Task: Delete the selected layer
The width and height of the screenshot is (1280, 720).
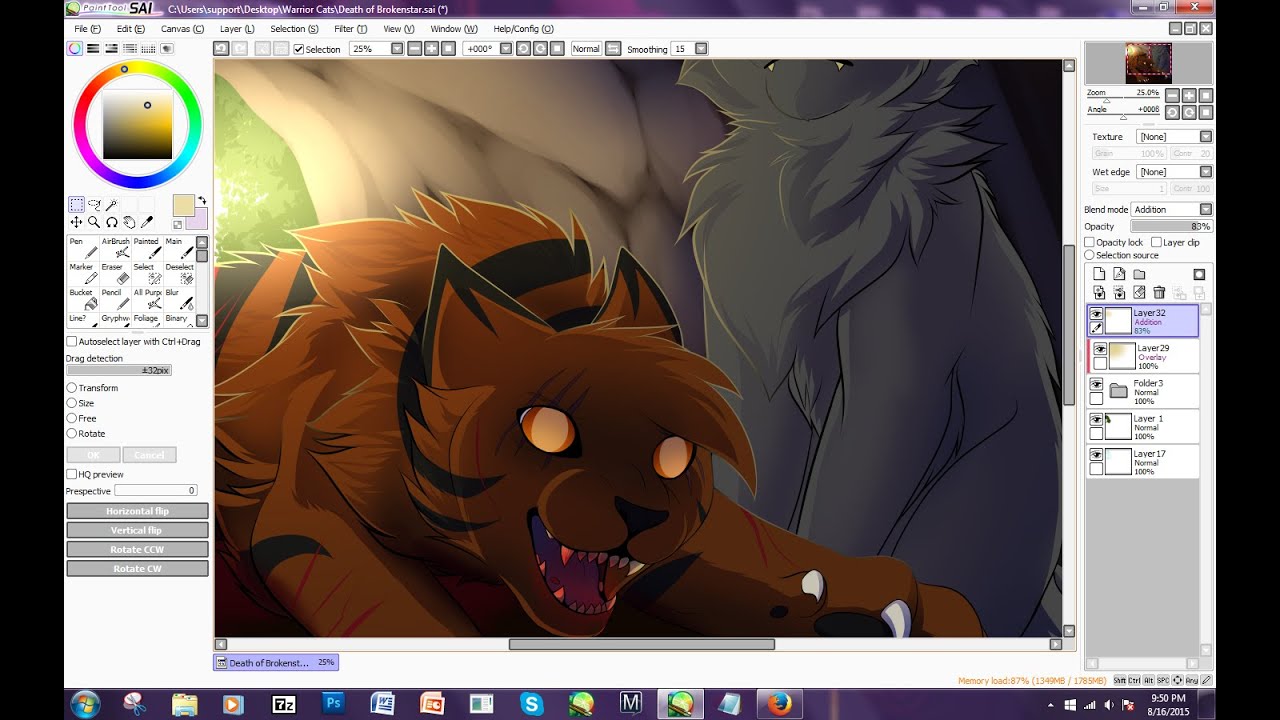Action: coord(1158,293)
